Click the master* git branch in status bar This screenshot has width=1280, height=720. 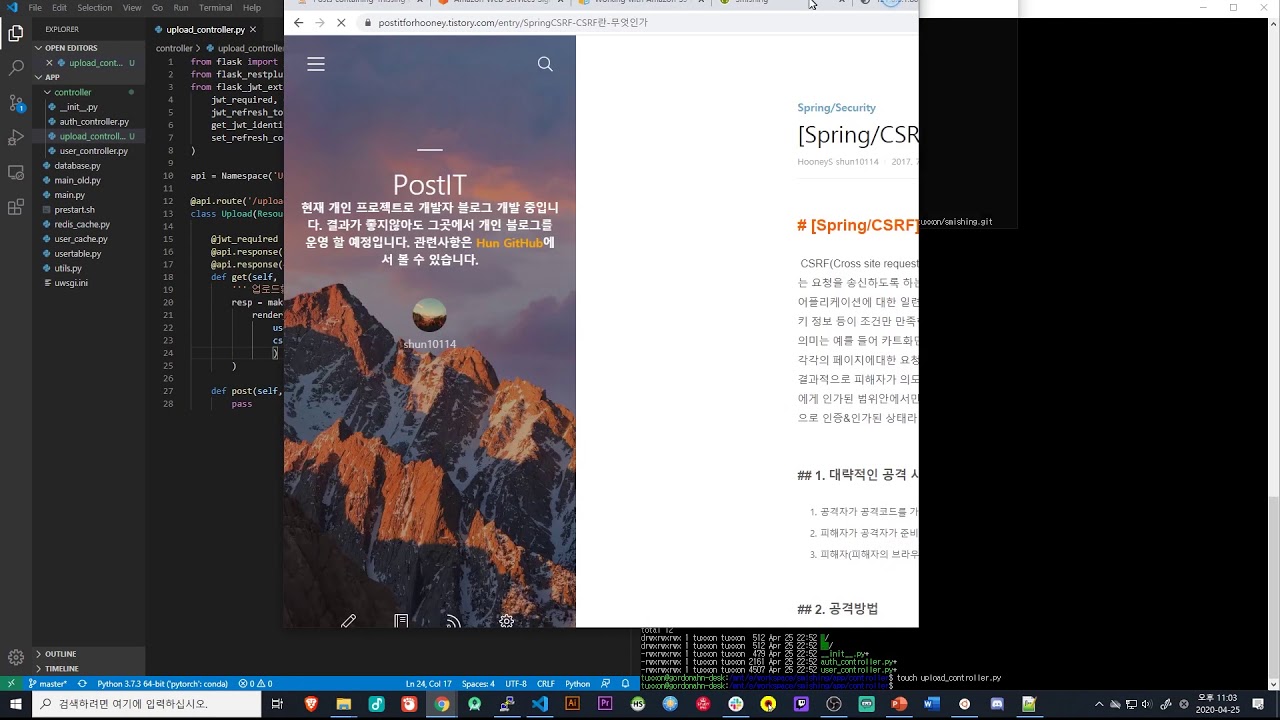[48, 684]
